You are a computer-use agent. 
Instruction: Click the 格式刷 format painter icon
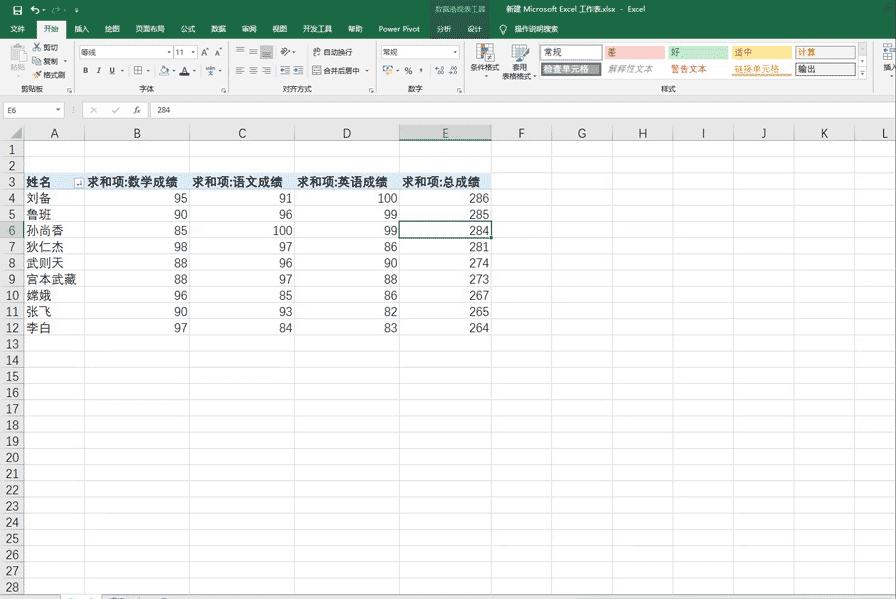(48, 75)
